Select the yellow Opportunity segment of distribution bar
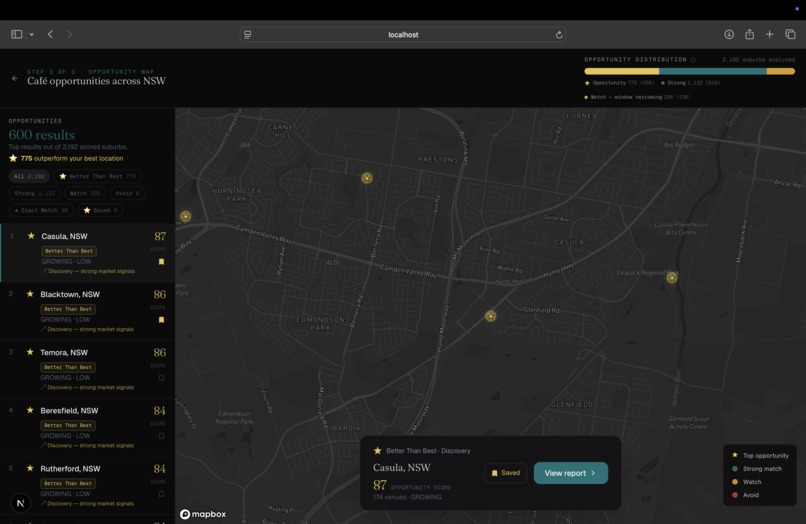Screen dimensions: 806x524 [x=621, y=71]
